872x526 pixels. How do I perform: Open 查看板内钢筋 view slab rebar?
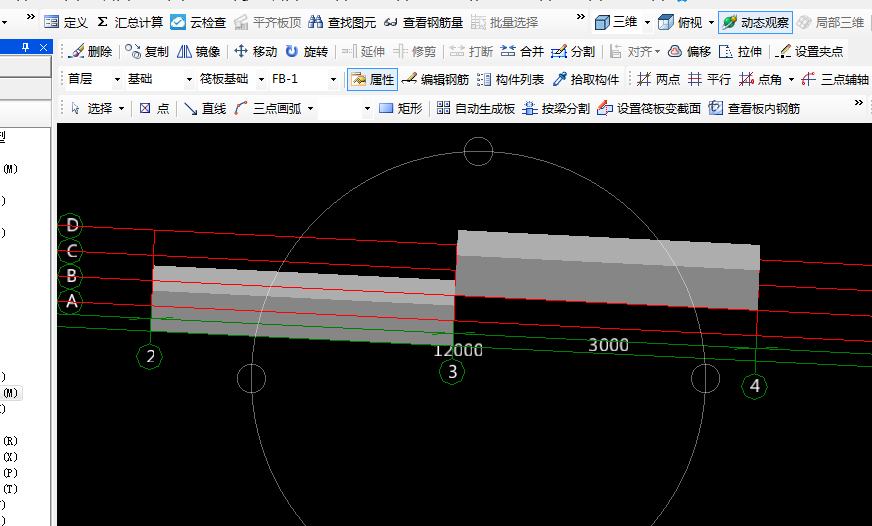pyautogui.click(x=754, y=108)
